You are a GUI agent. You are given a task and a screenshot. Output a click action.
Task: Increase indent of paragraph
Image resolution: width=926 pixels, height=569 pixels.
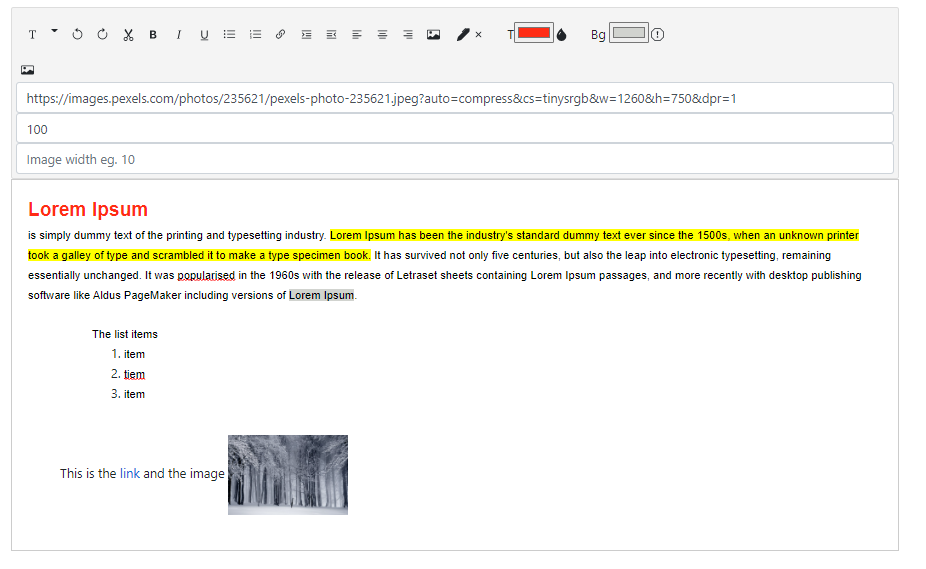(x=306, y=35)
